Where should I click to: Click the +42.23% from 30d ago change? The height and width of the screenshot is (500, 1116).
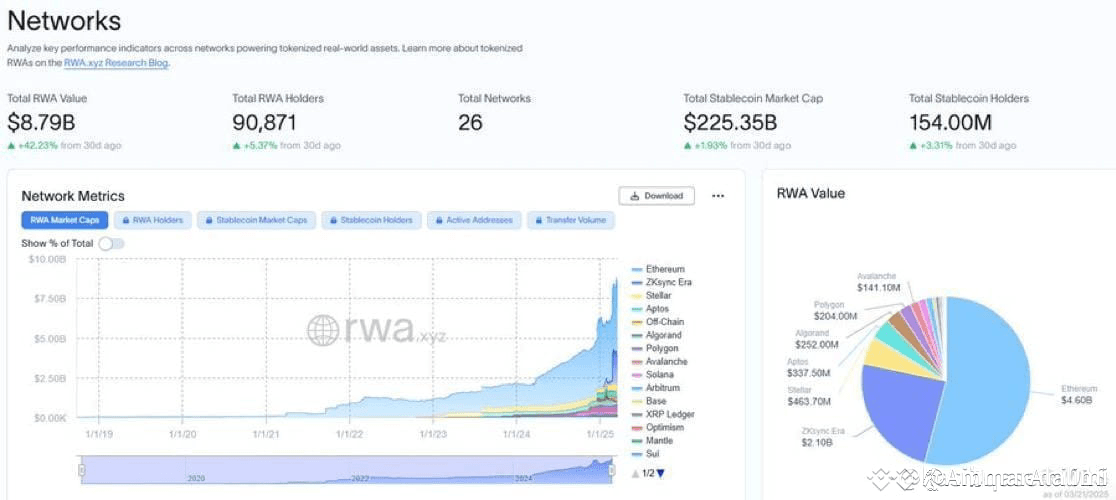(65, 146)
